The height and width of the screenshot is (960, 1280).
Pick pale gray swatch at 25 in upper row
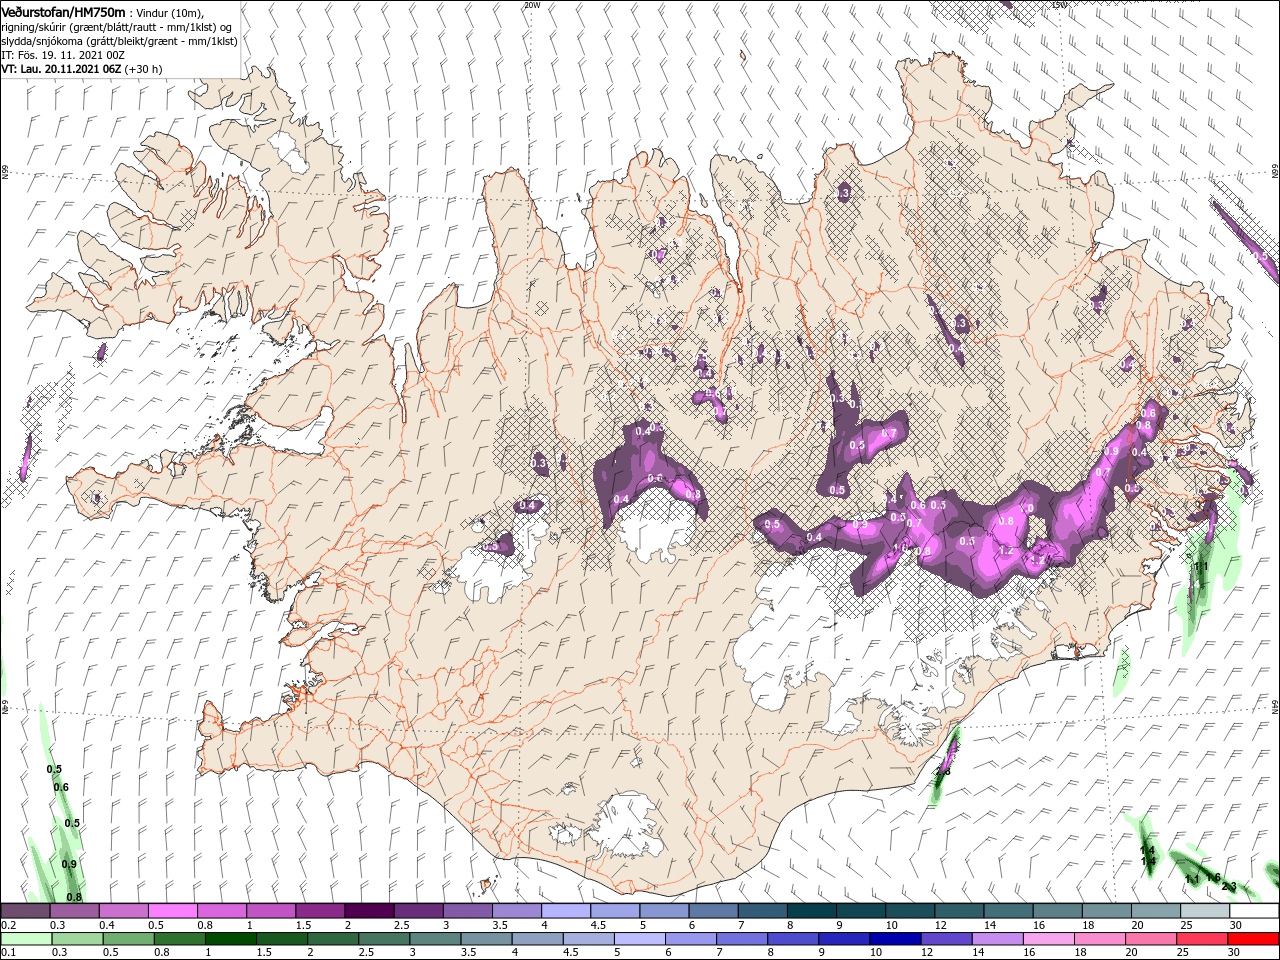pyautogui.click(x=1204, y=911)
